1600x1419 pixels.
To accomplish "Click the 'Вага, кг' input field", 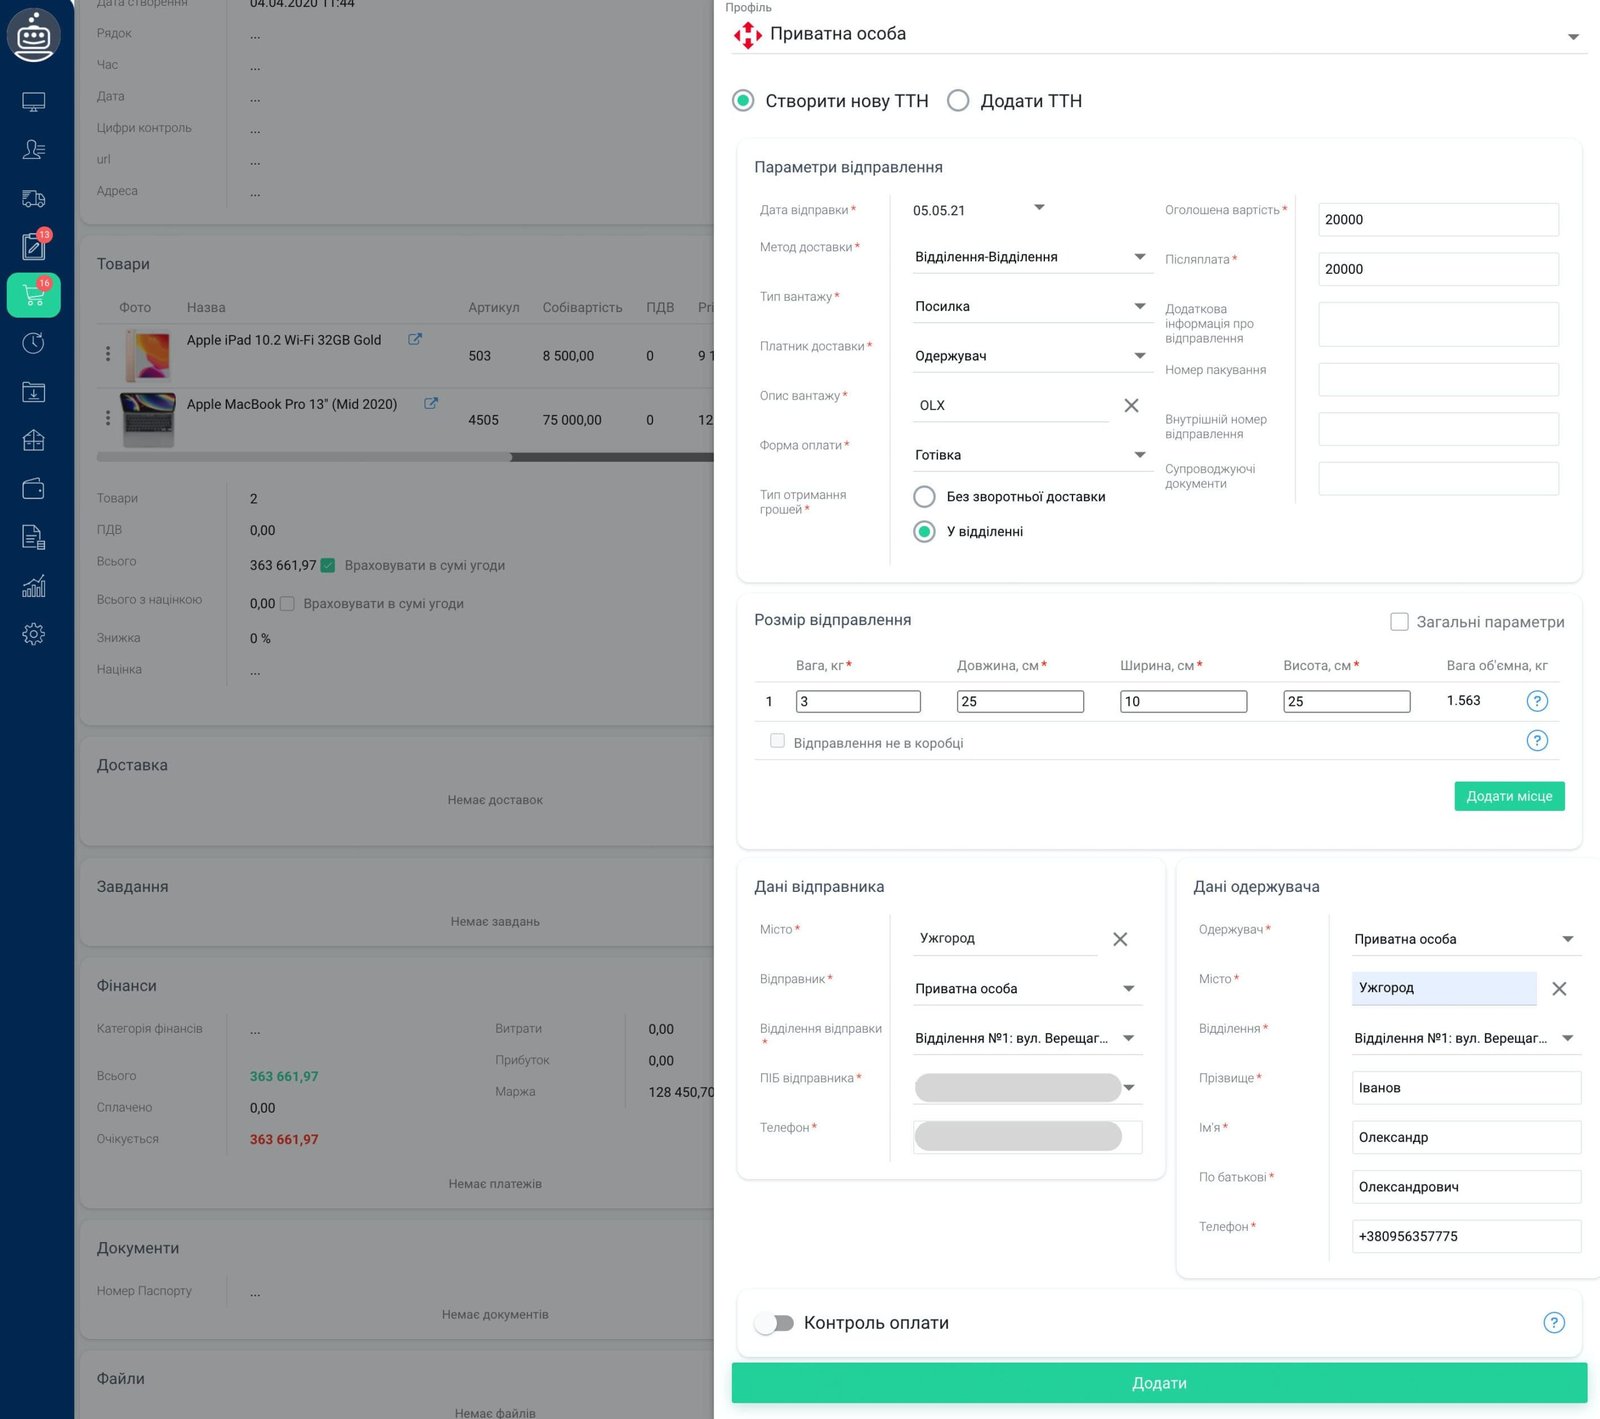I will click(x=858, y=702).
